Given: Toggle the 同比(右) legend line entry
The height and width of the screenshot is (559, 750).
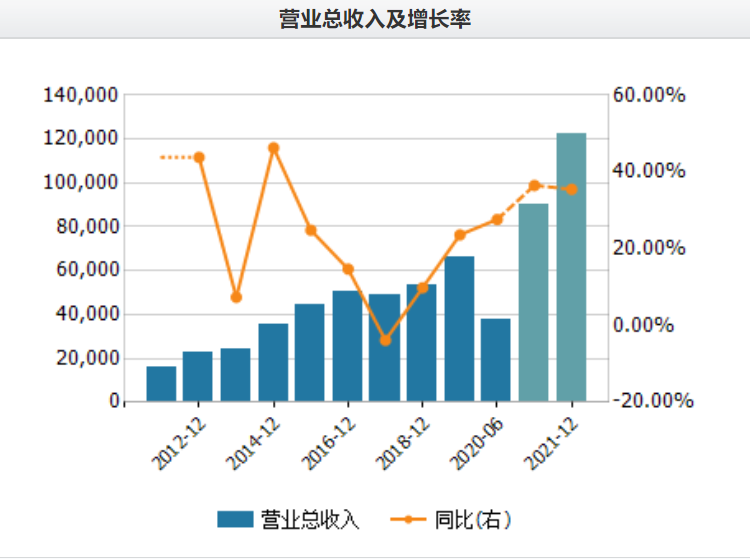Looking at the screenshot, I should (x=451, y=519).
